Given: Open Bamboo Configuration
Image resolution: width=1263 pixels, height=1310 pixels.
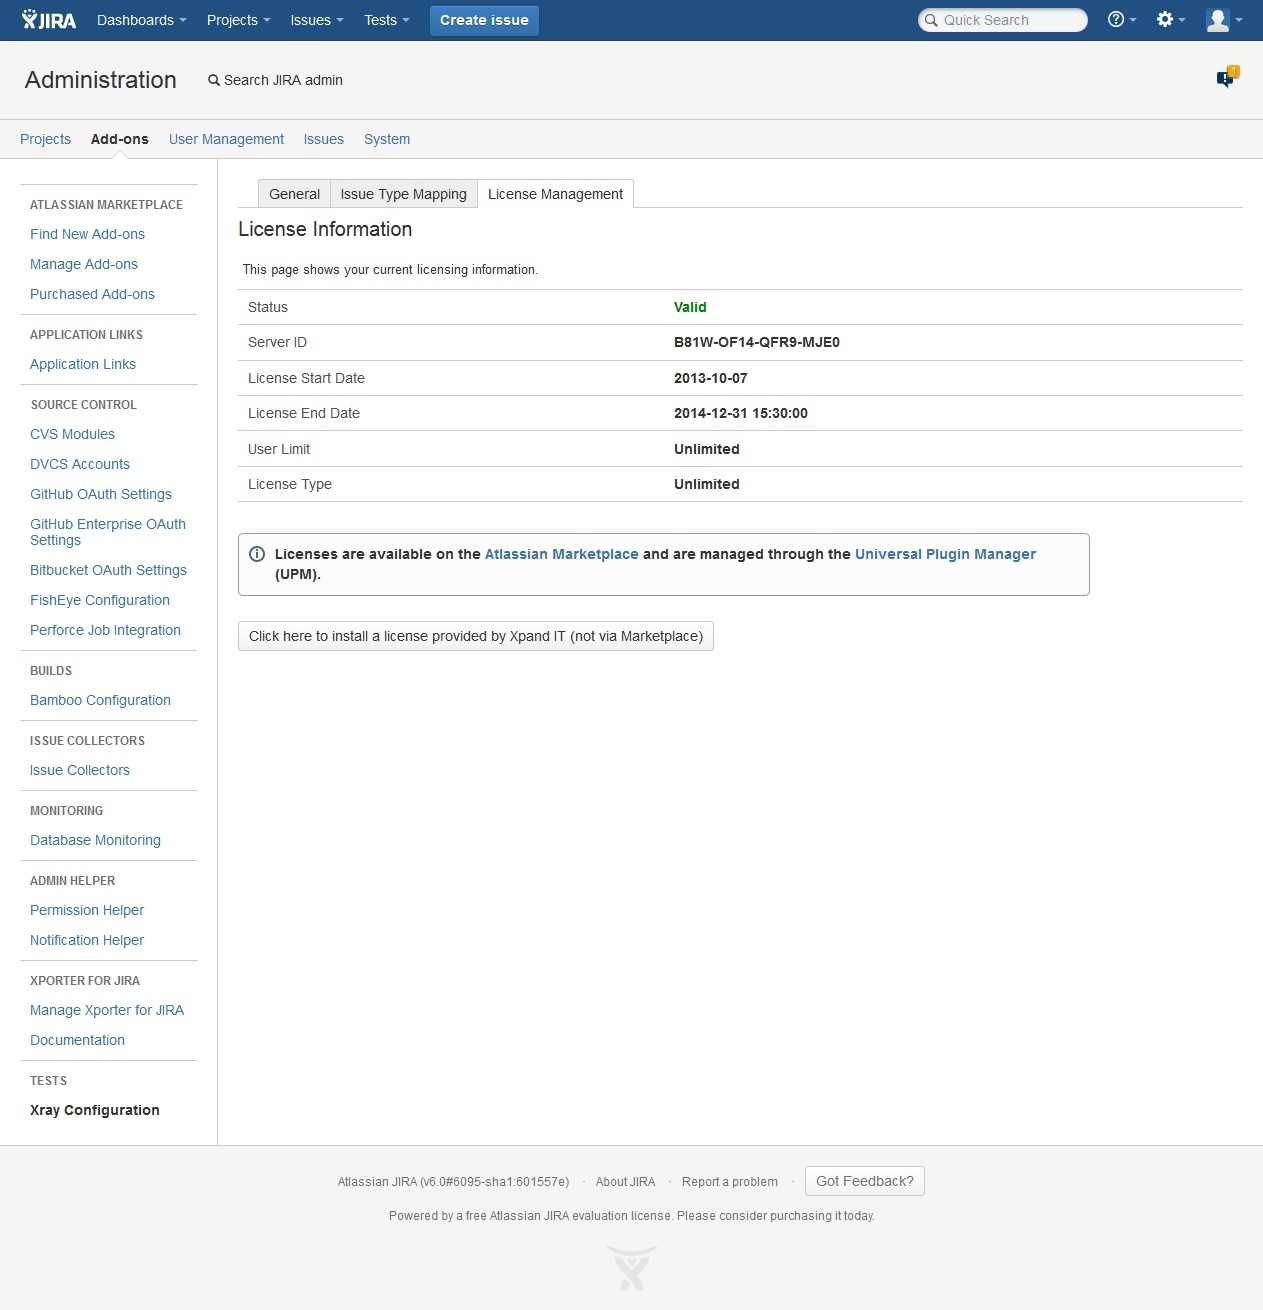Looking at the screenshot, I should click(x=100, y=700).
